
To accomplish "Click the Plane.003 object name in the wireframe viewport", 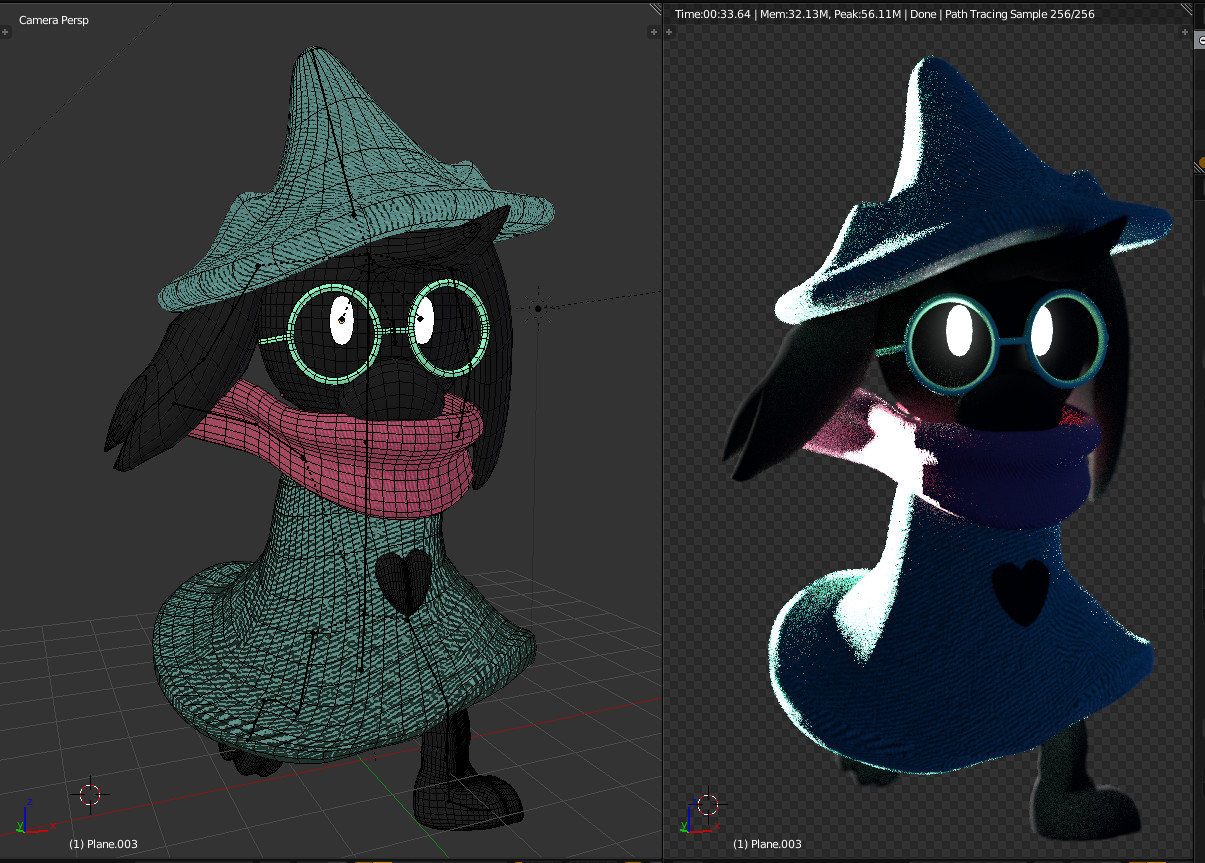I will tap(102, 844).
